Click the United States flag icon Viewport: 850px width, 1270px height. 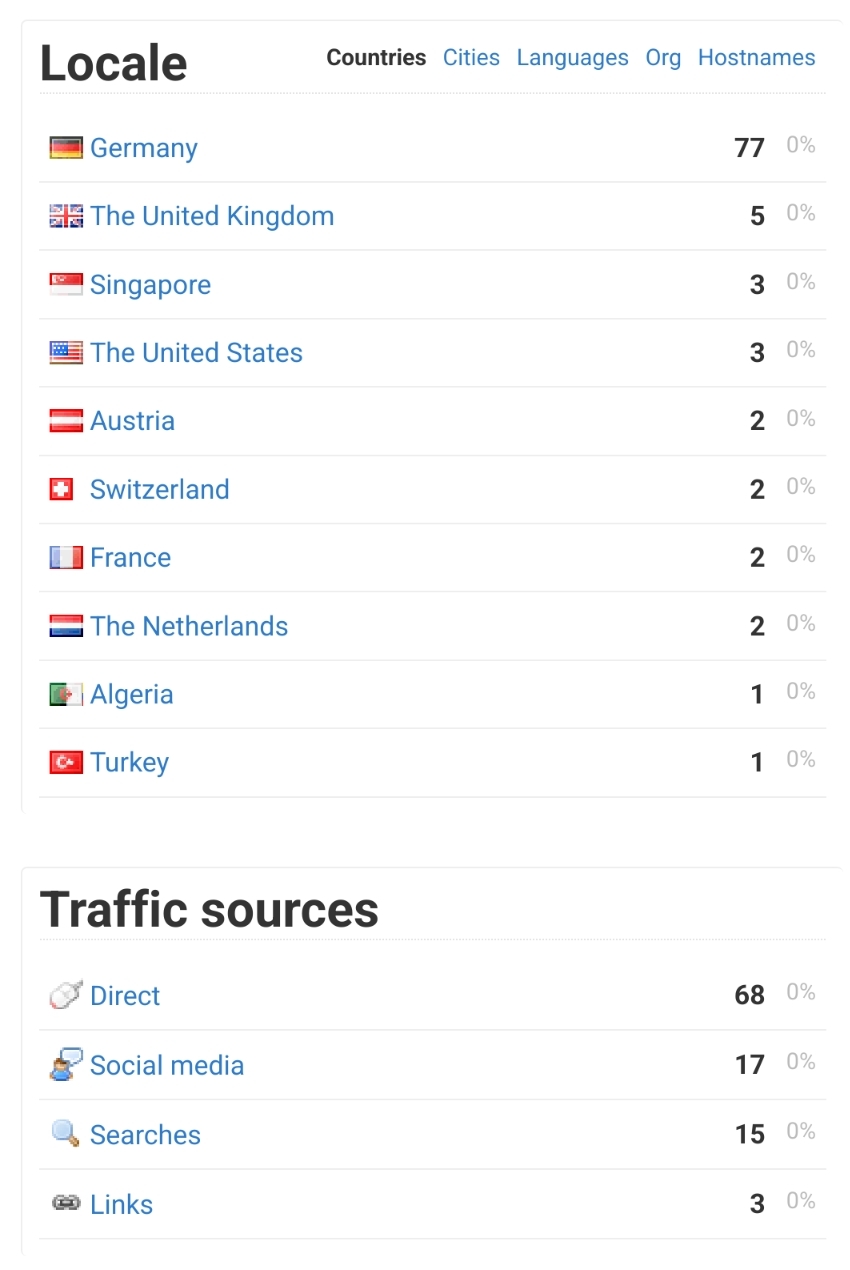tap(66, 353)
